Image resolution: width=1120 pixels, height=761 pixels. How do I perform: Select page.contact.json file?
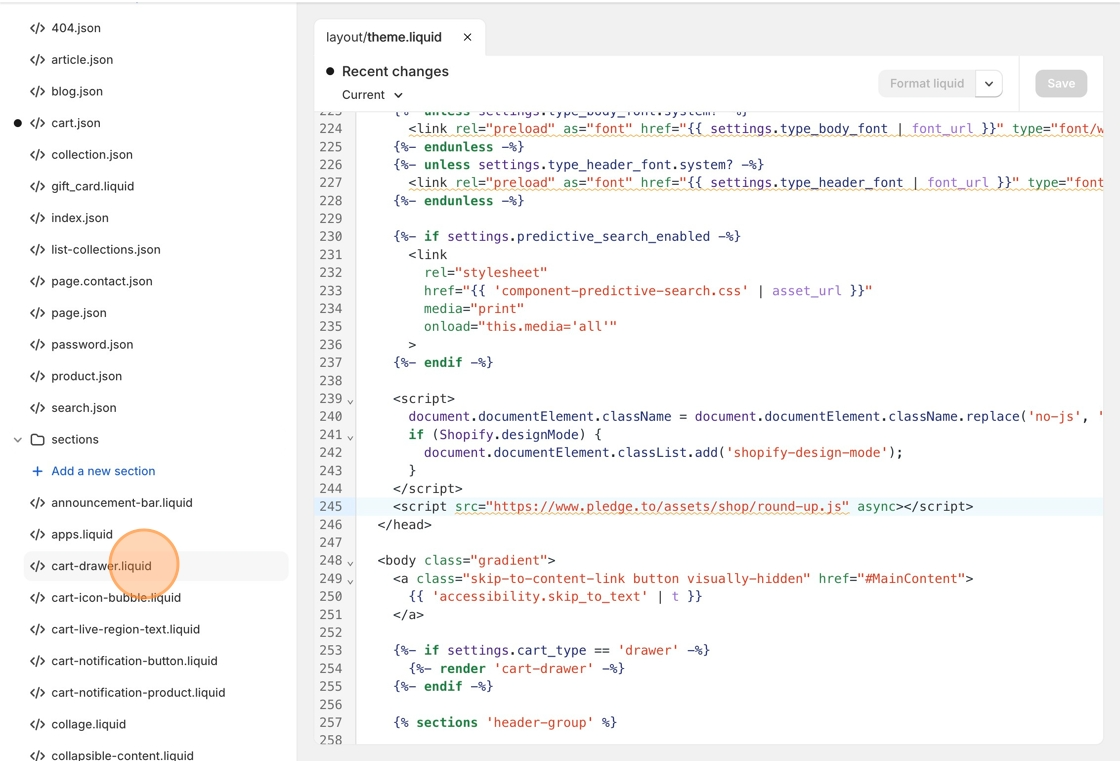102,281
